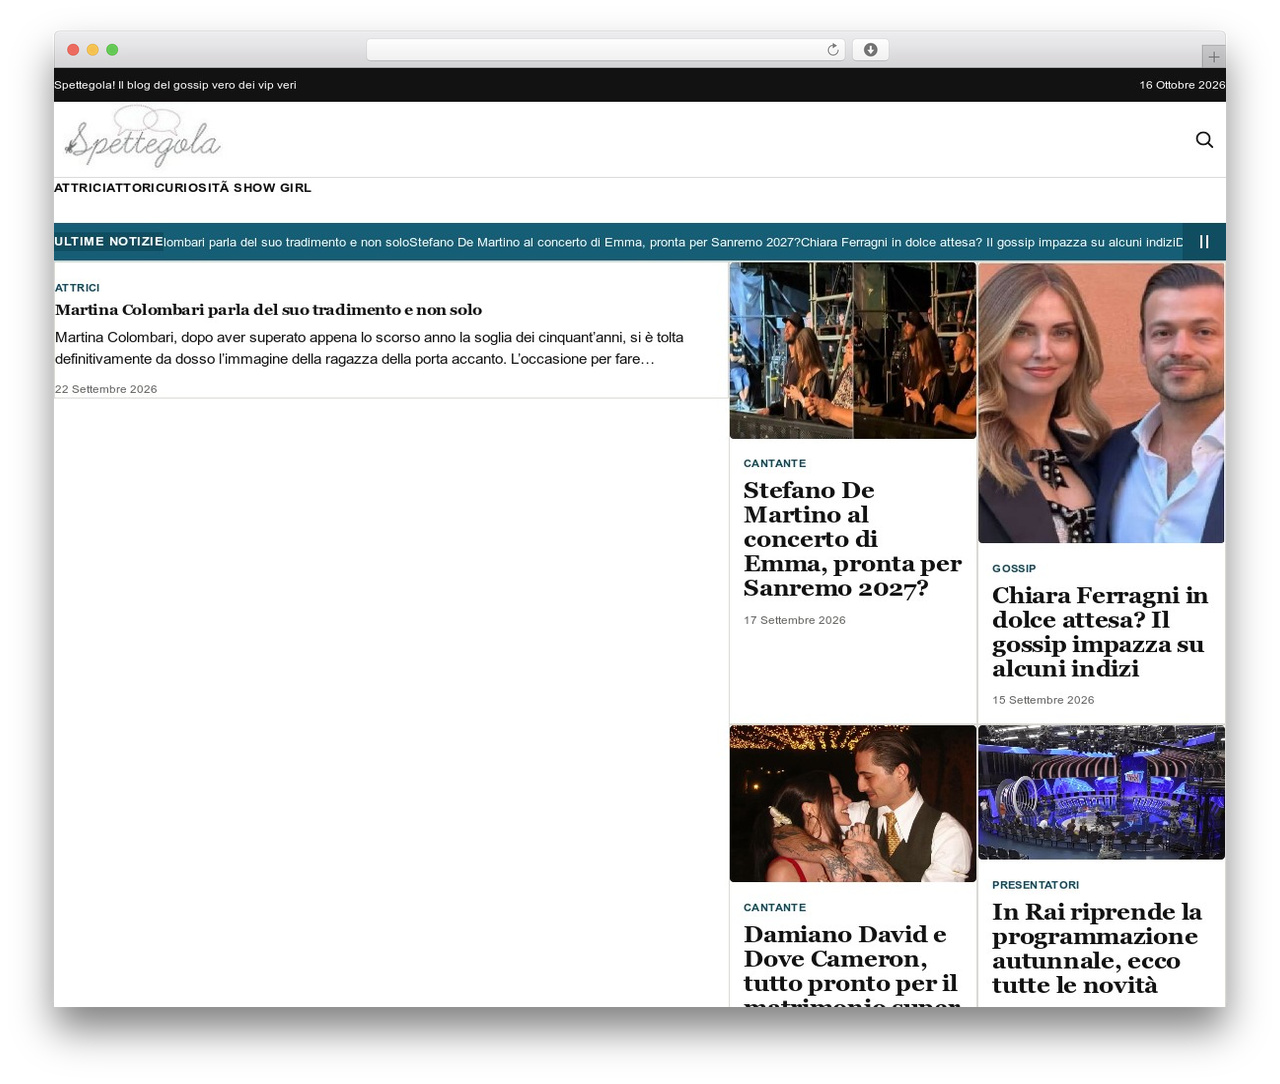Click the ULTIME NOTIZIE label

(x=109, y=242)
